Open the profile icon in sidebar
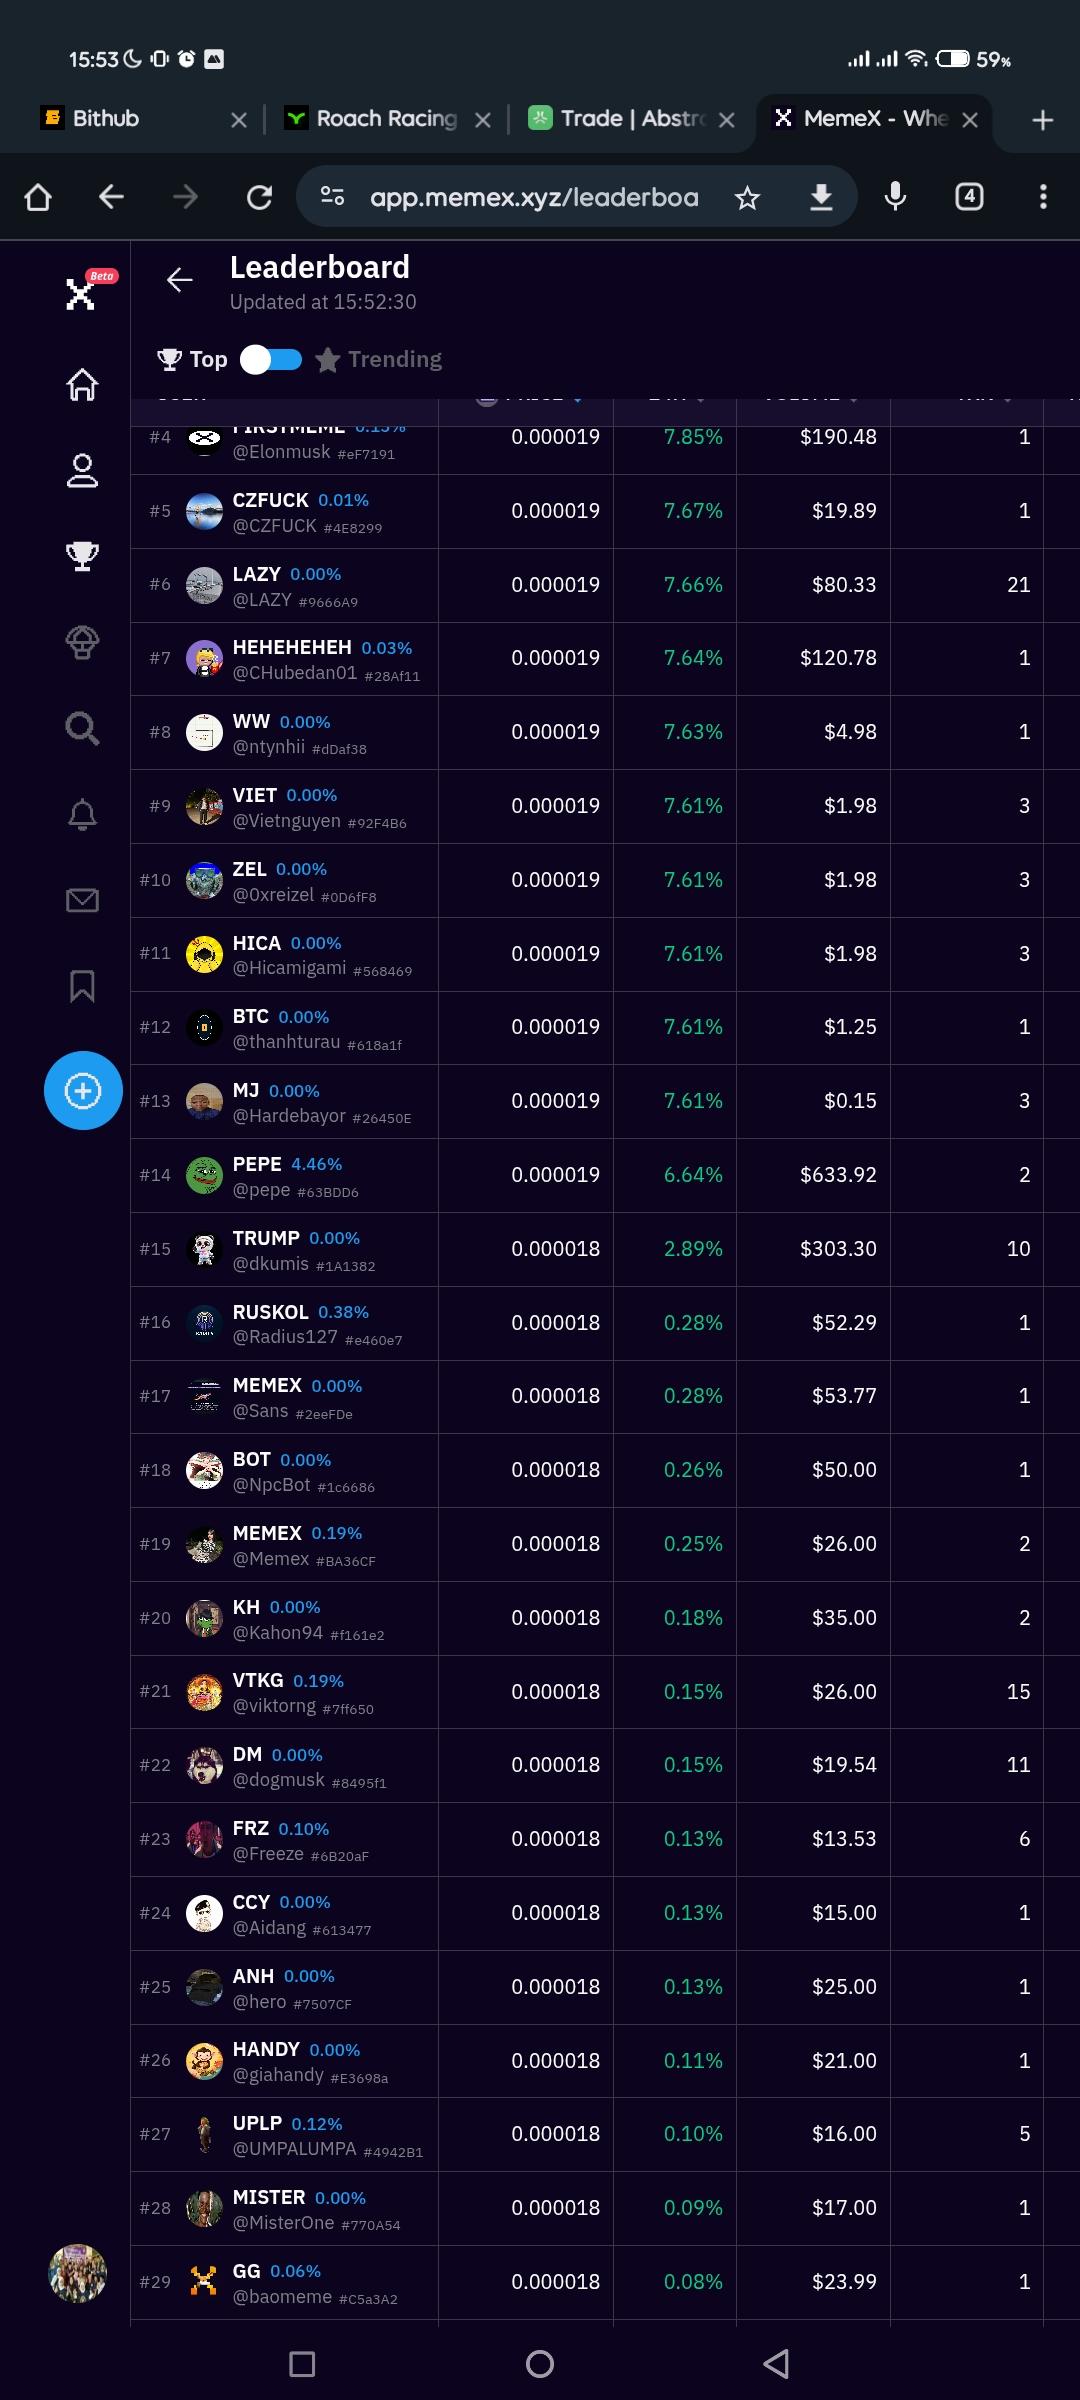The height and width of the screenshot is (2400, 1080). [82, 470]
